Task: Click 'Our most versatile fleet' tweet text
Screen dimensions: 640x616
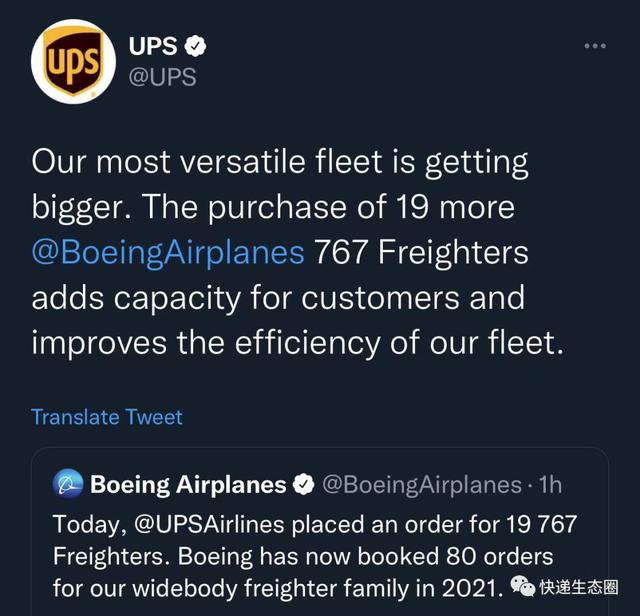Action: pos(280,163)
